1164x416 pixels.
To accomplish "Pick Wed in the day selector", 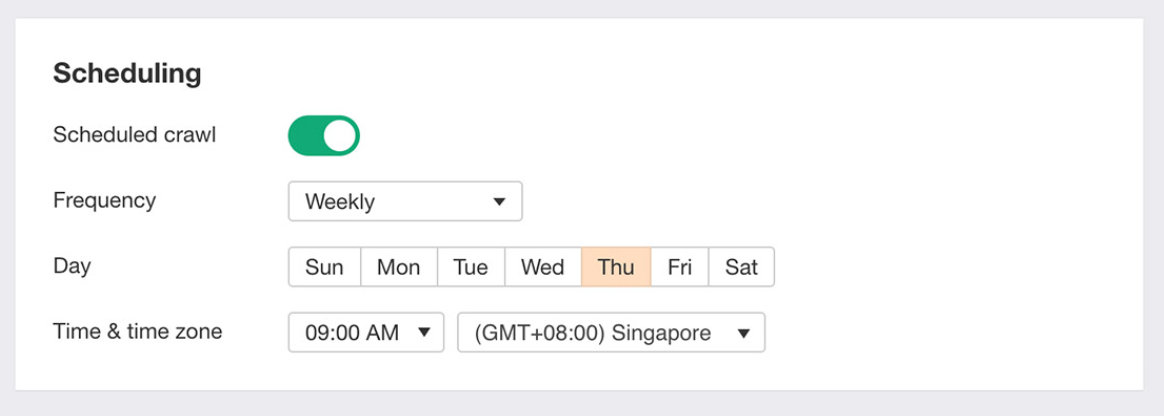I will (543, 267).
